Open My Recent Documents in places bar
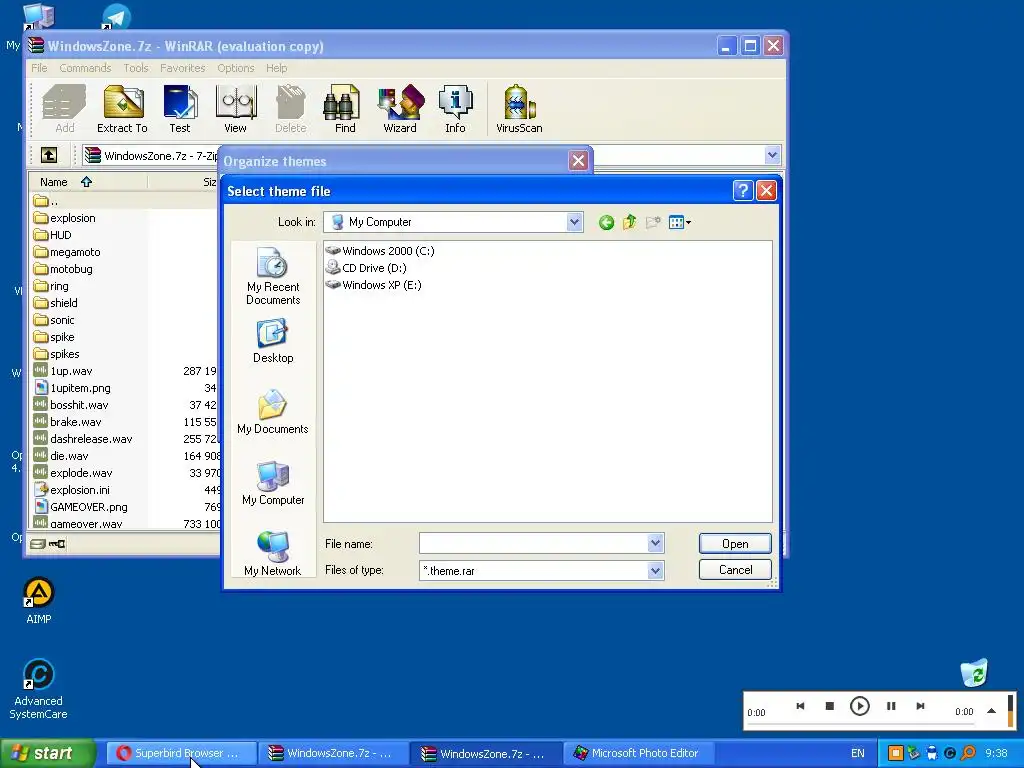Image resolution: width=1024 pixels, height=768 pixels. coord(273,276)
